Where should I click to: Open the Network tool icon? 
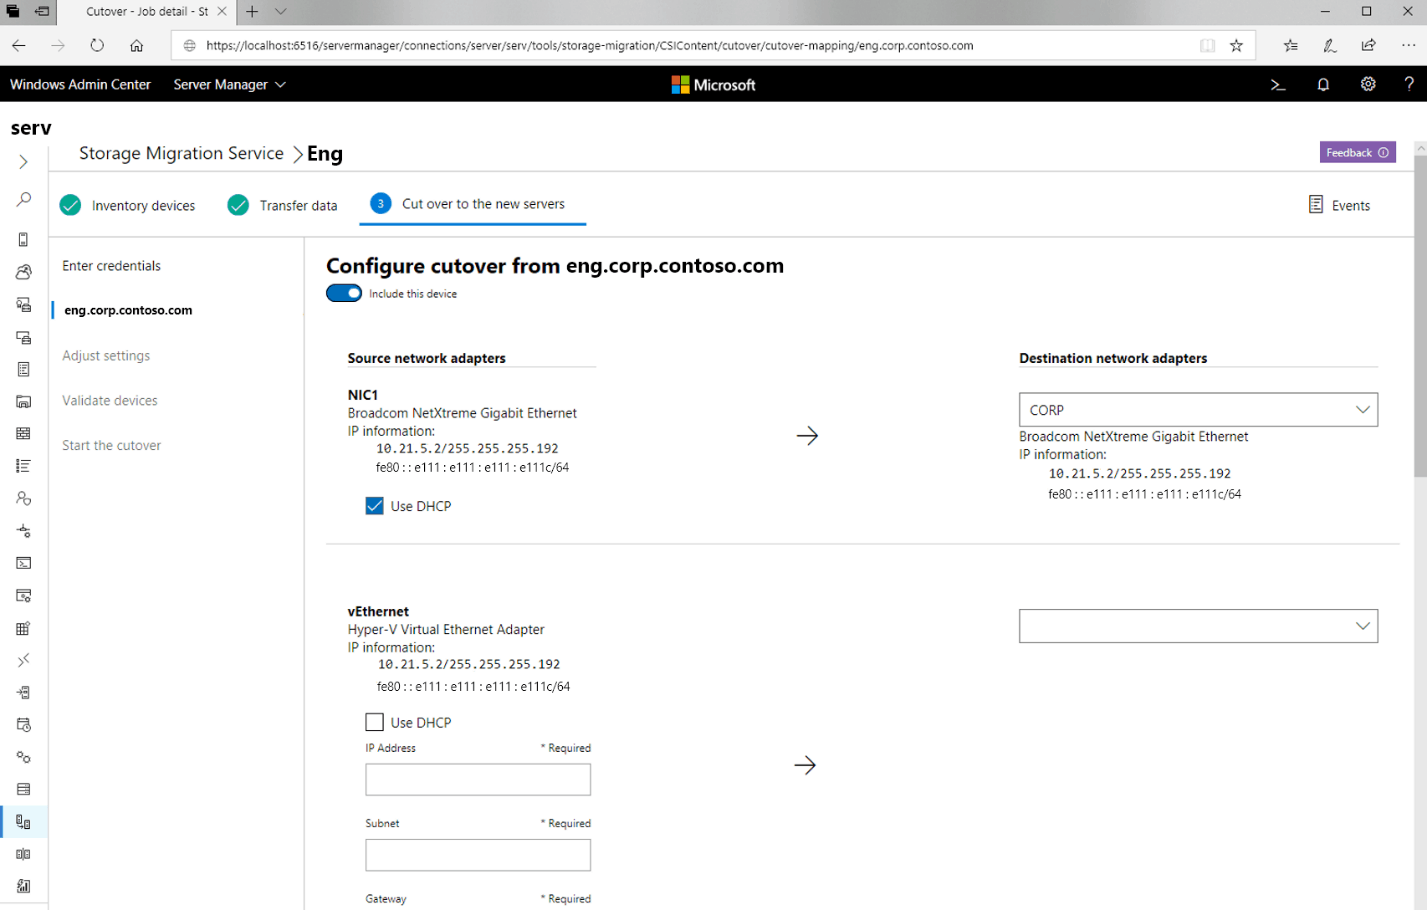(x=23, y=531)
